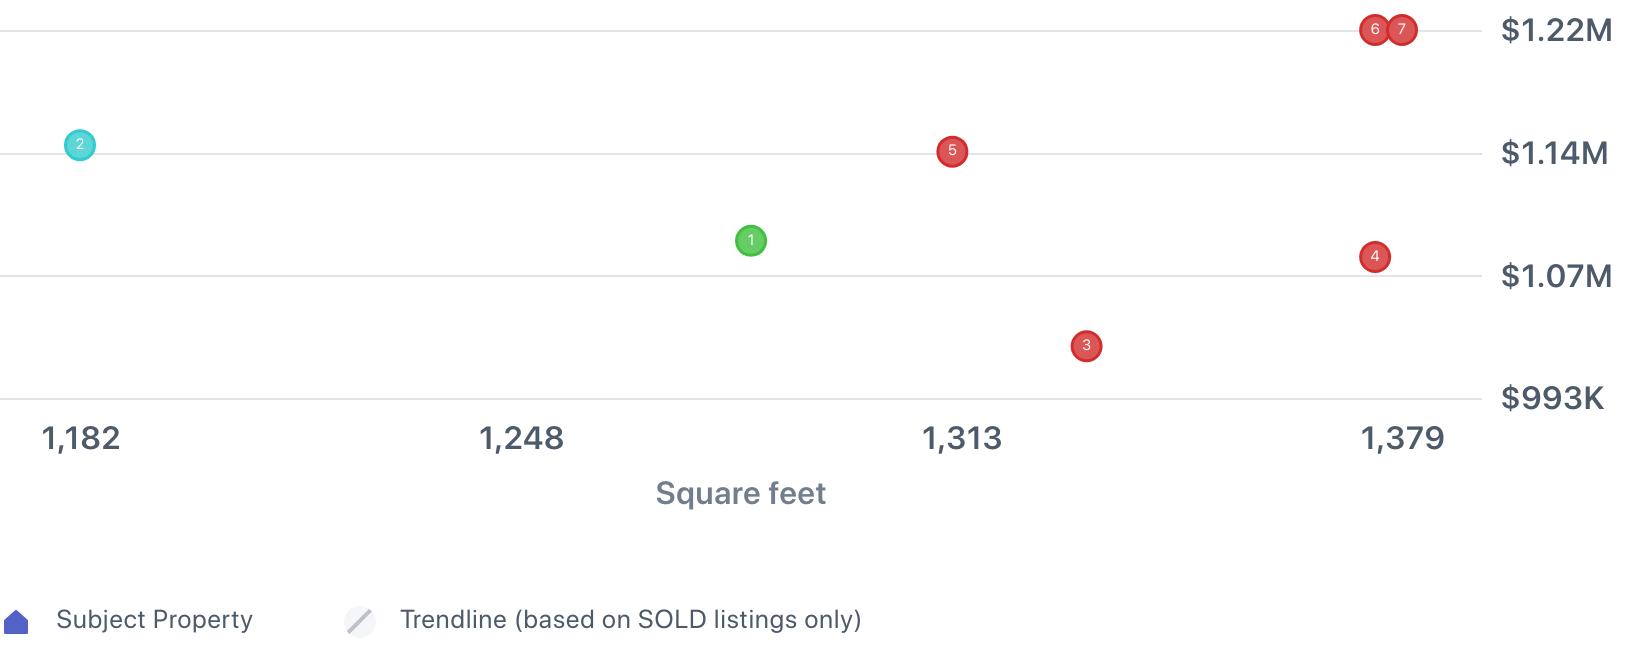Open red data point number 5

(952, 152)
